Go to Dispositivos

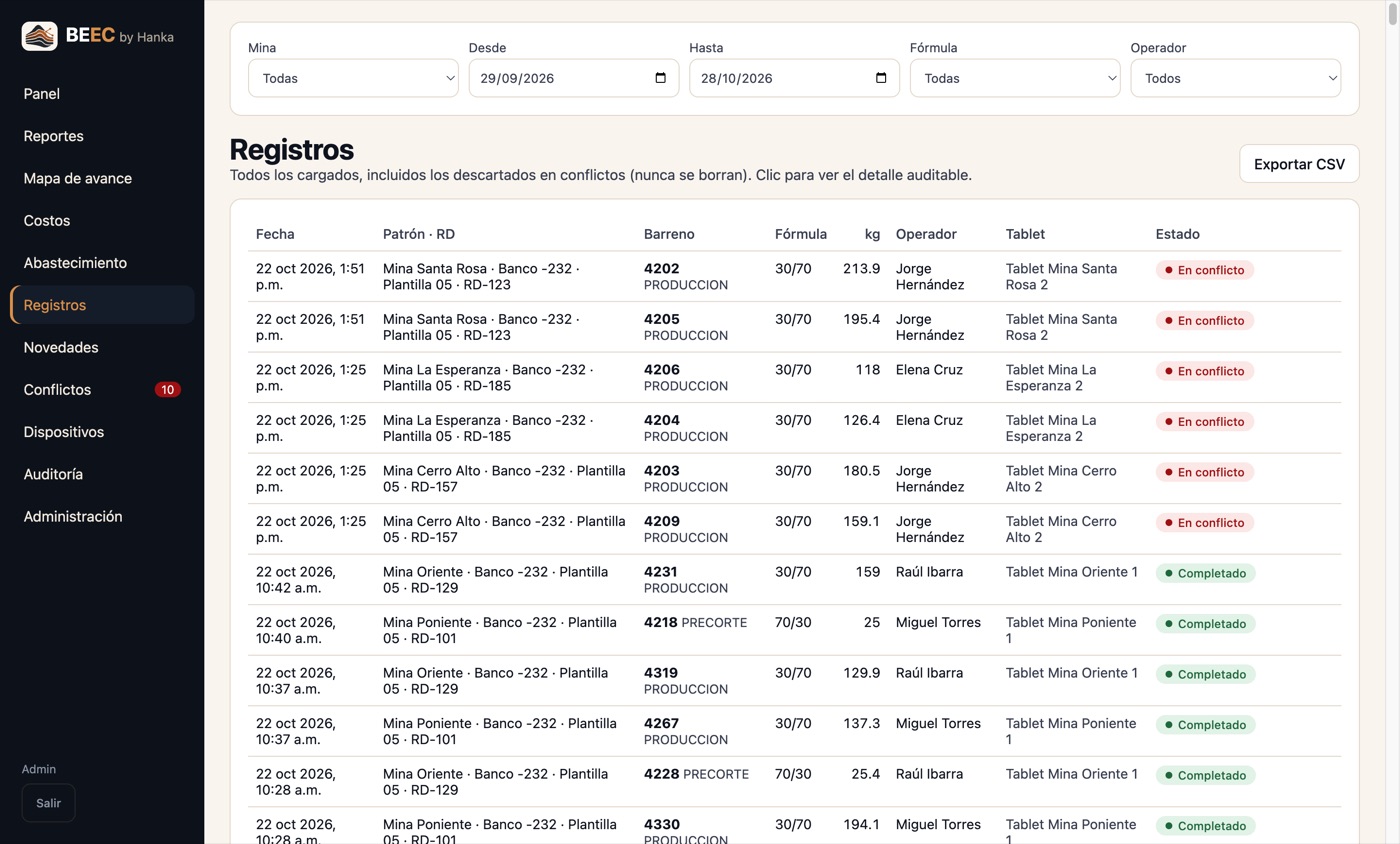[x=102, y=432]
